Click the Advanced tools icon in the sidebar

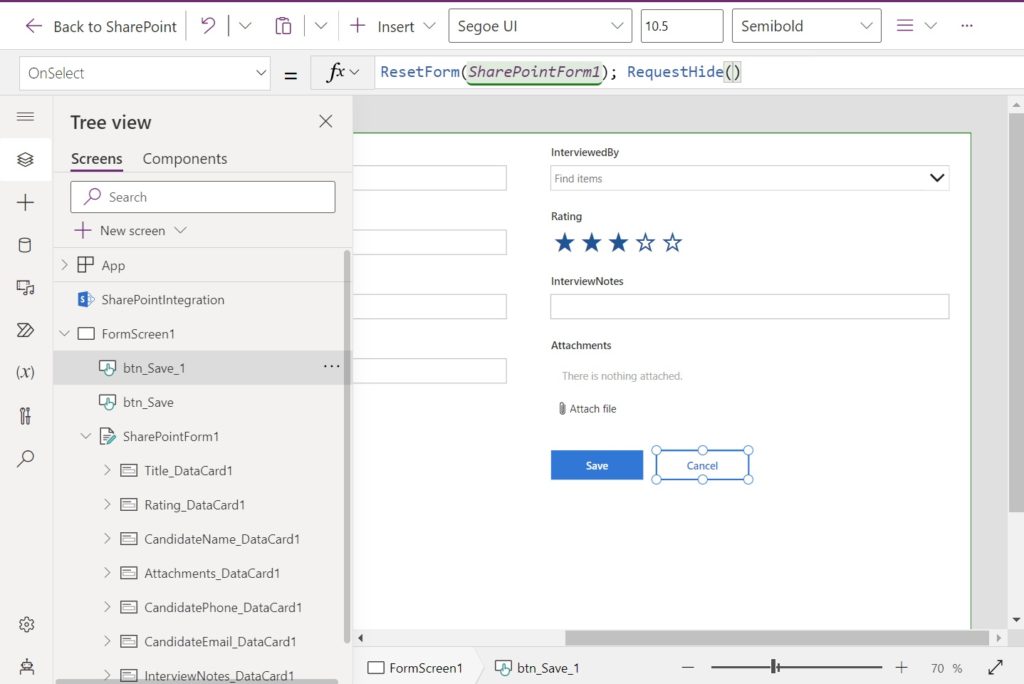(x=25, y=415)
